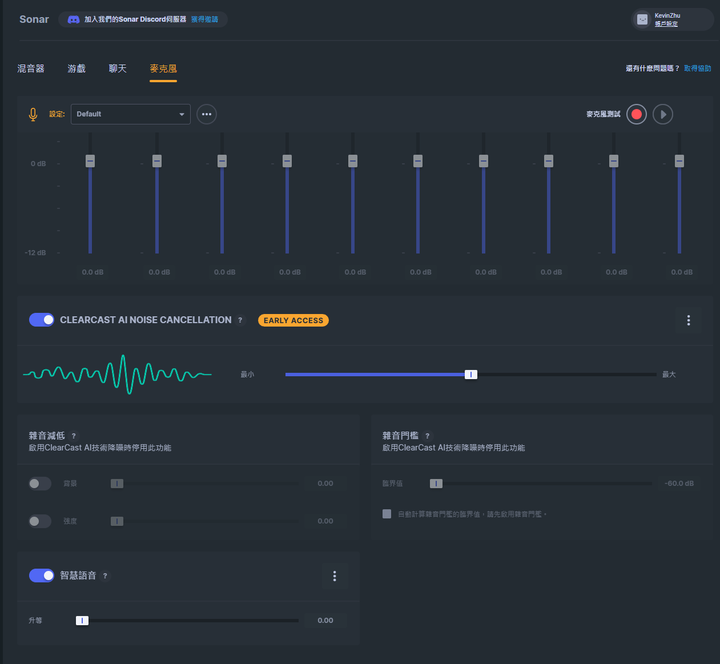Click the 背景 noise reduction slider handle
Screen dimensions: 720x664
tap(117, 484)
